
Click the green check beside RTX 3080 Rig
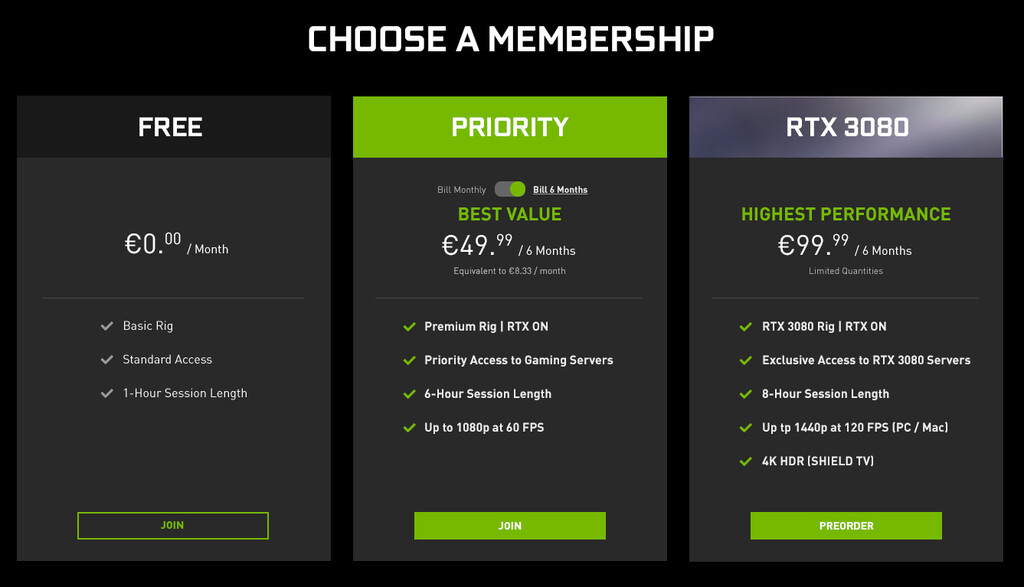[x=744, y=326]
